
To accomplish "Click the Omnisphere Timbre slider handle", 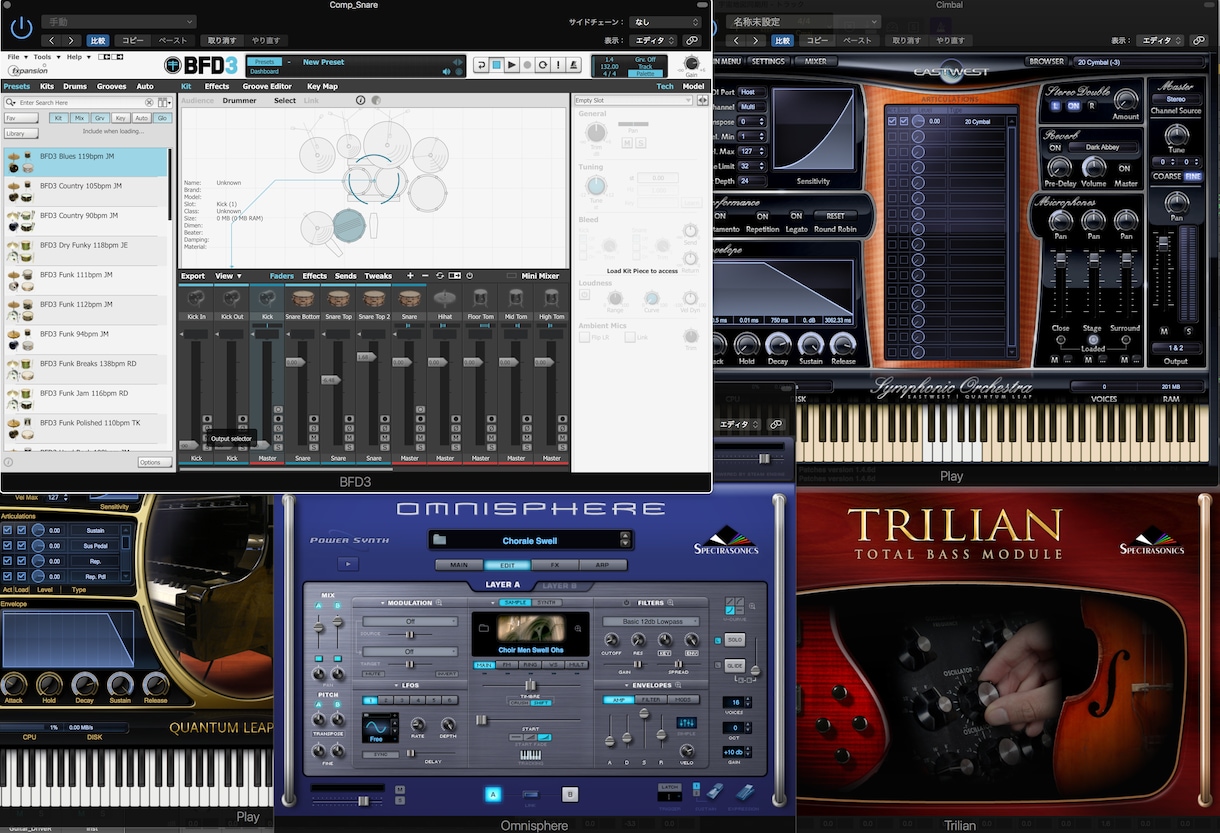I will pos(530,684).
